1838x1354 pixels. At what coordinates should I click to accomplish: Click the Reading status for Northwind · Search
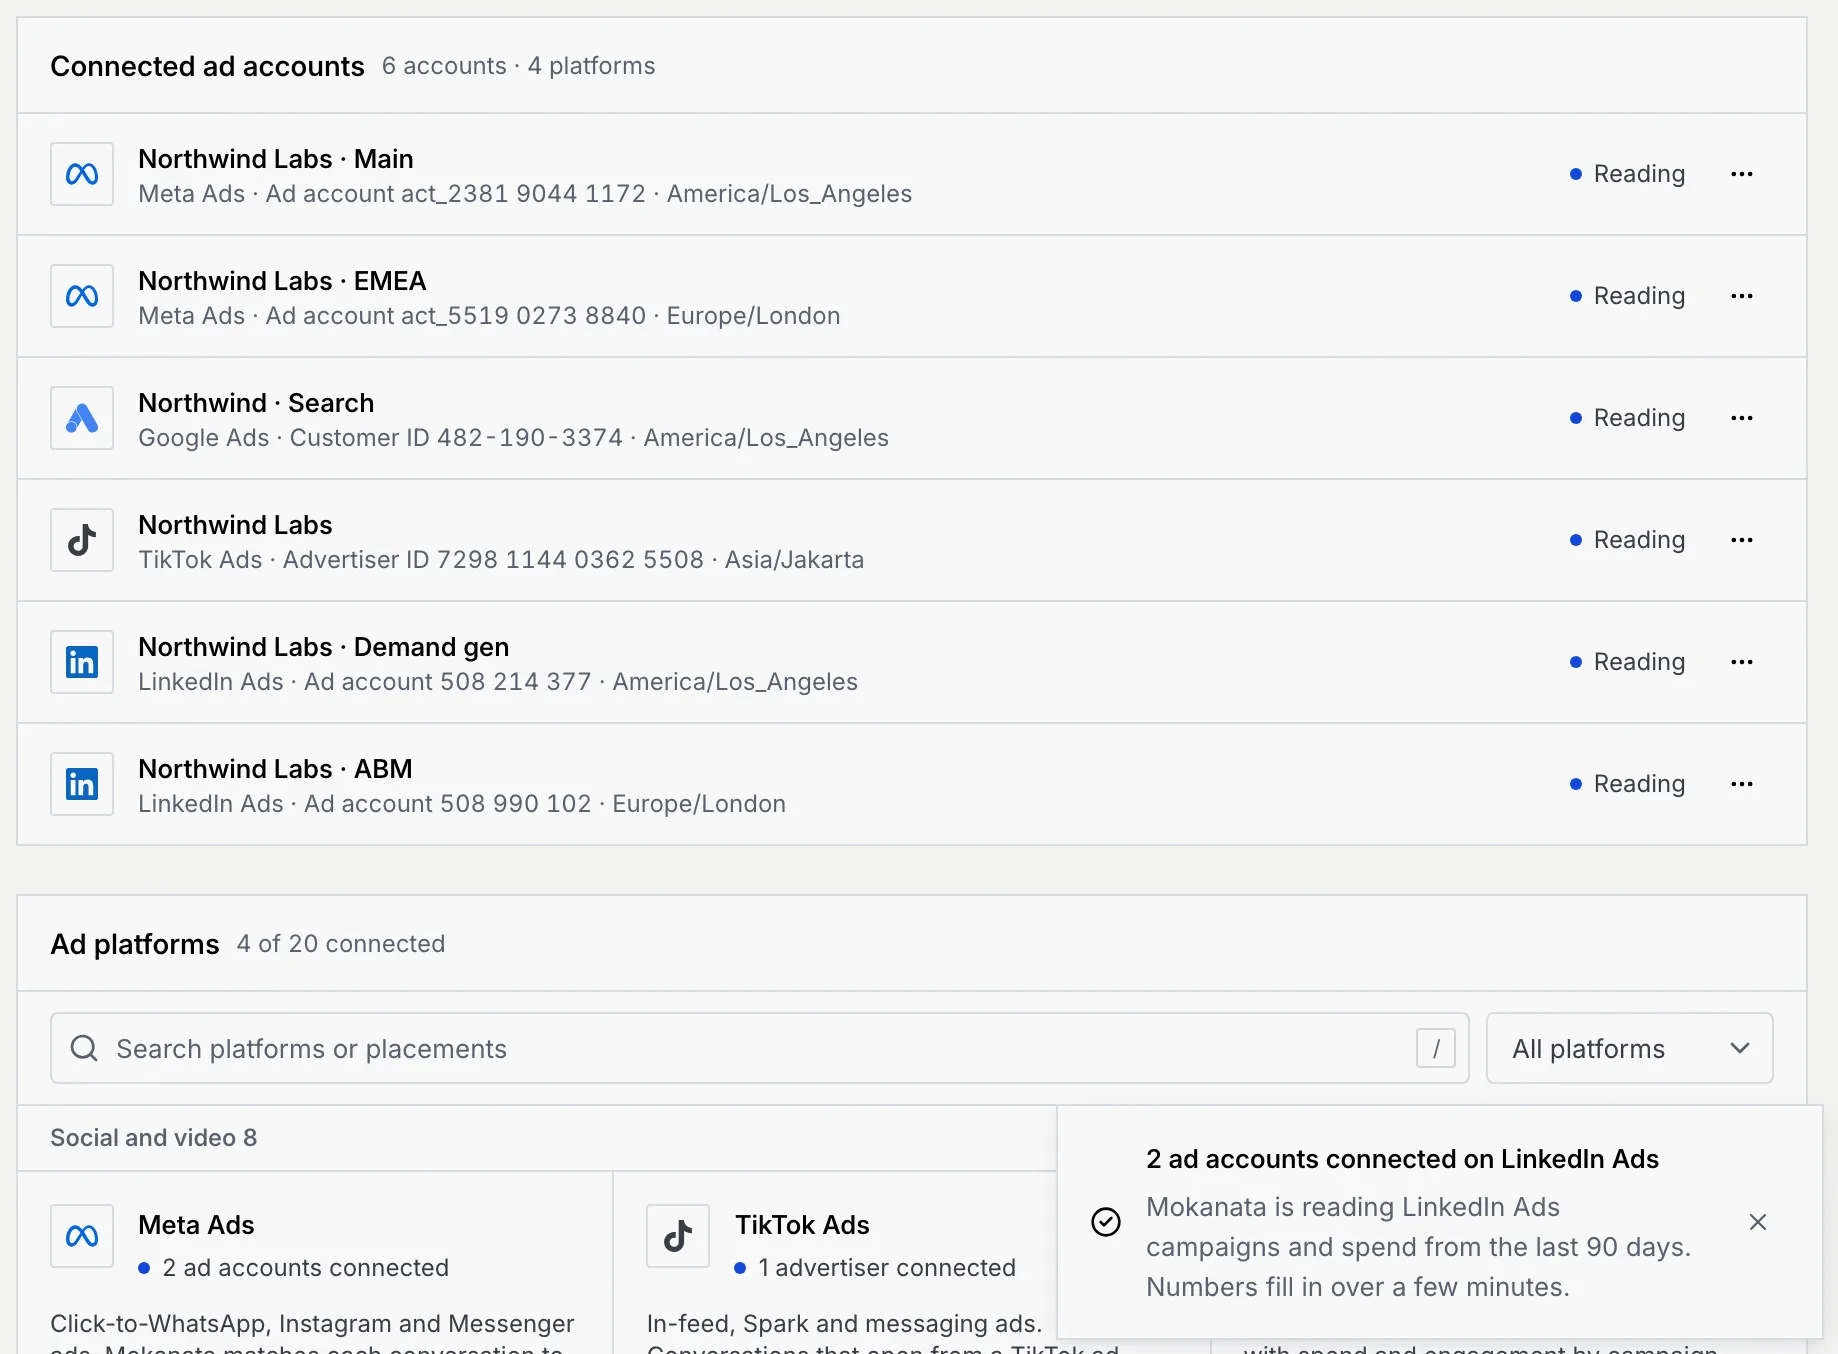click(1628, 418)
